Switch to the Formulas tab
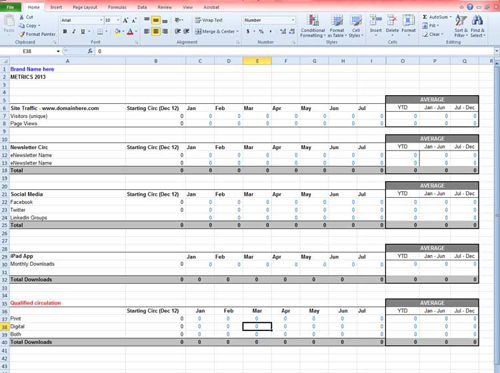This screenshot has height=373, width=500. 117,7
